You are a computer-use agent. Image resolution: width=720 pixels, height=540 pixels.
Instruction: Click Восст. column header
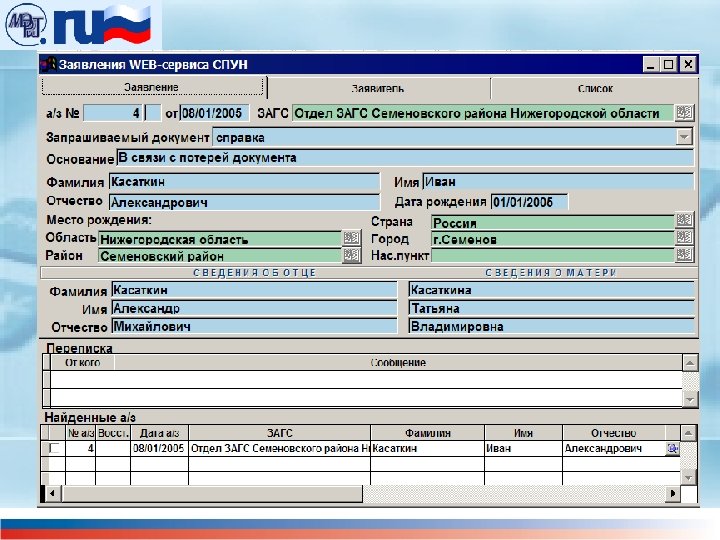click(113, 433)
